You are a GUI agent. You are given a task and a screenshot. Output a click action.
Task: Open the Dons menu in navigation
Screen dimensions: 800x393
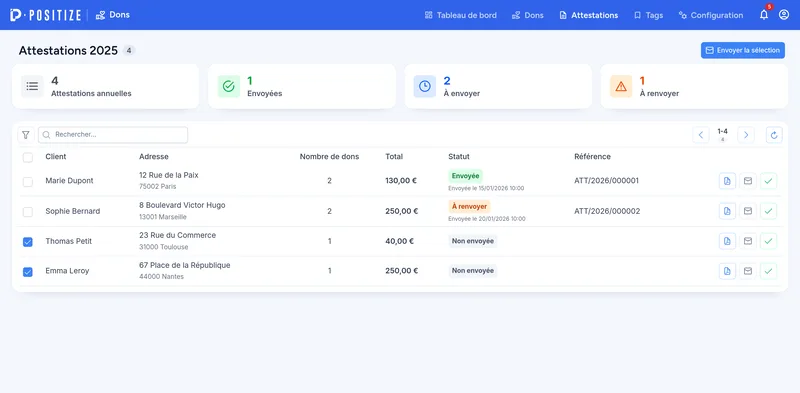(528, 15)
